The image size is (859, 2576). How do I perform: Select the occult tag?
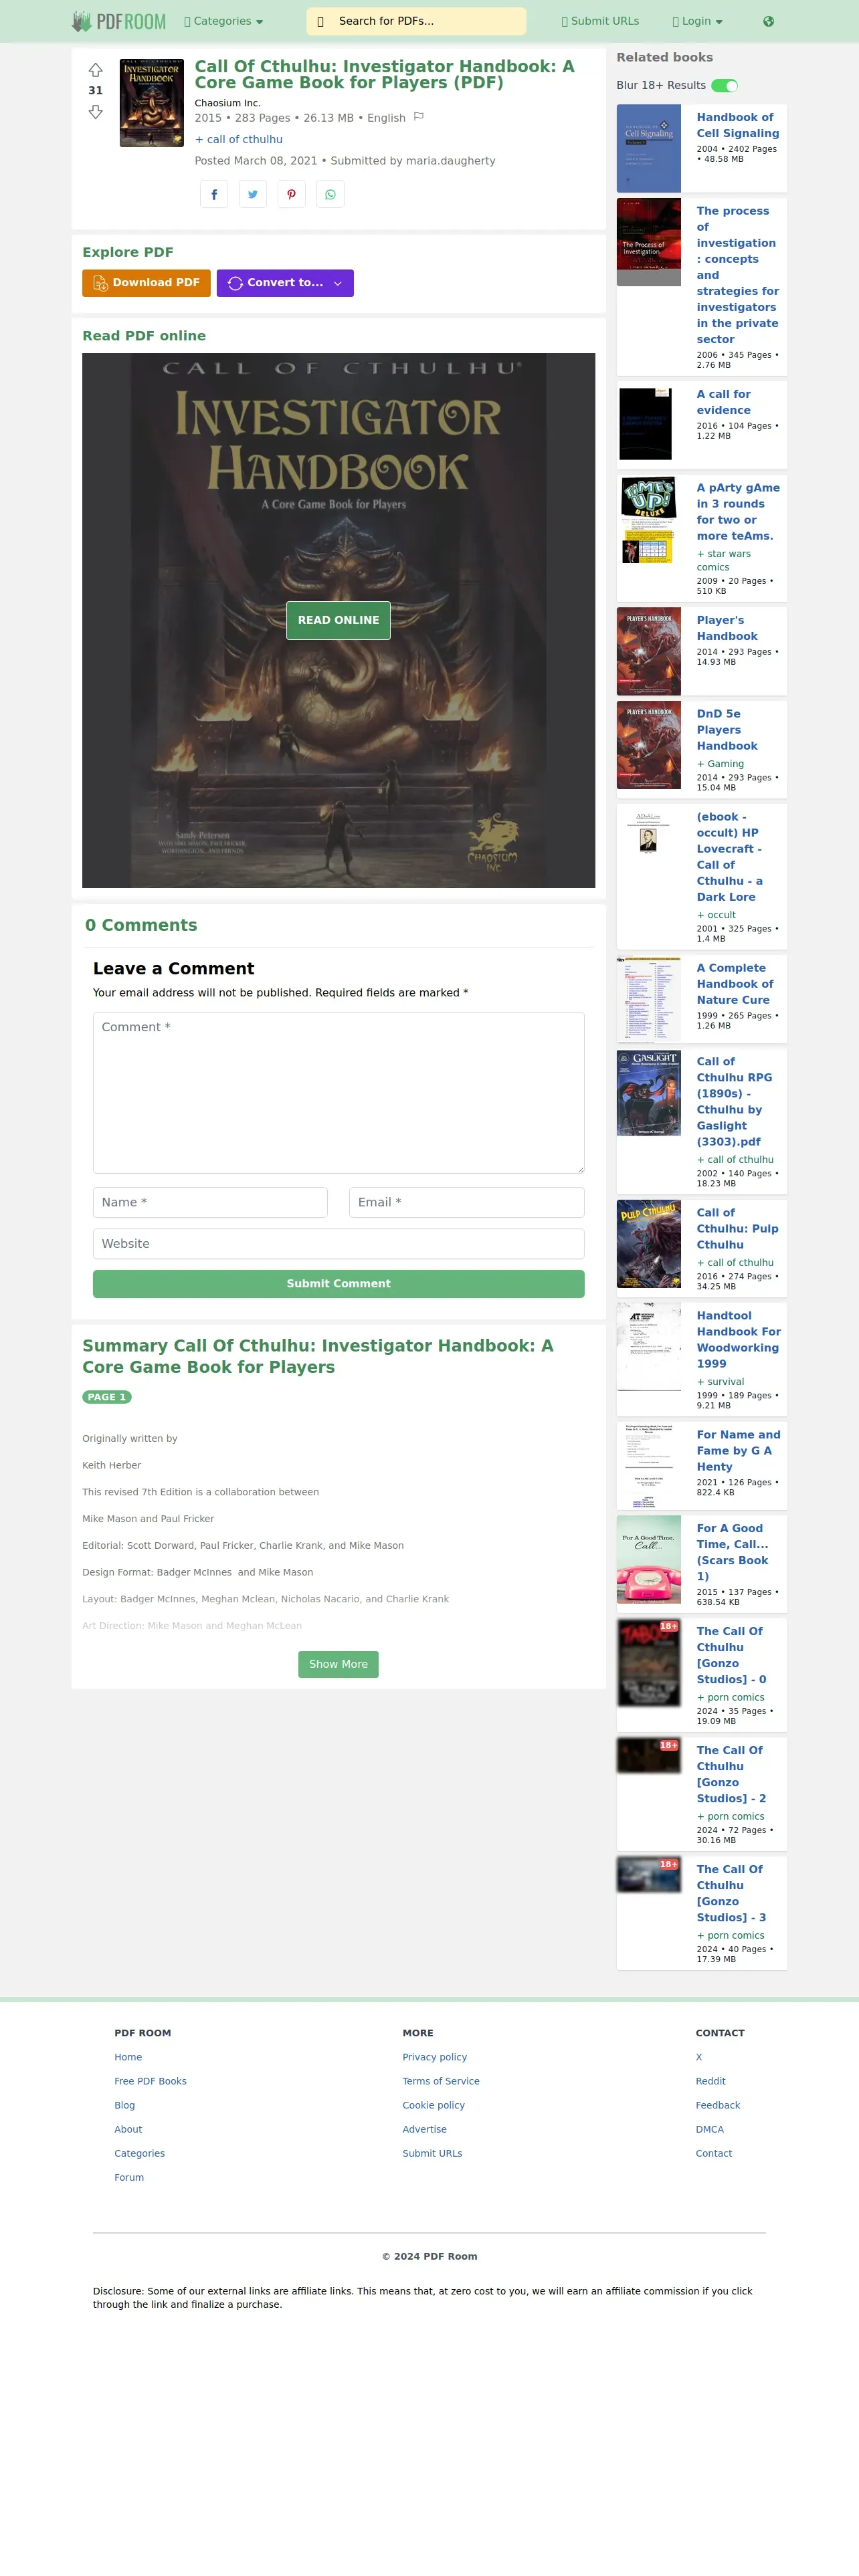click(716, 915)
